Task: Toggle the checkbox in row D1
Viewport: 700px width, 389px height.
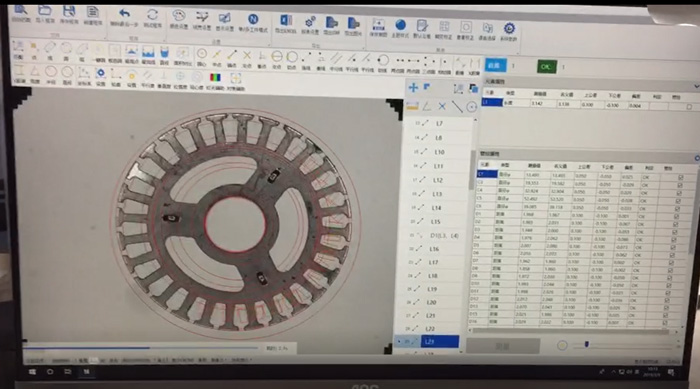Action: 676,217
